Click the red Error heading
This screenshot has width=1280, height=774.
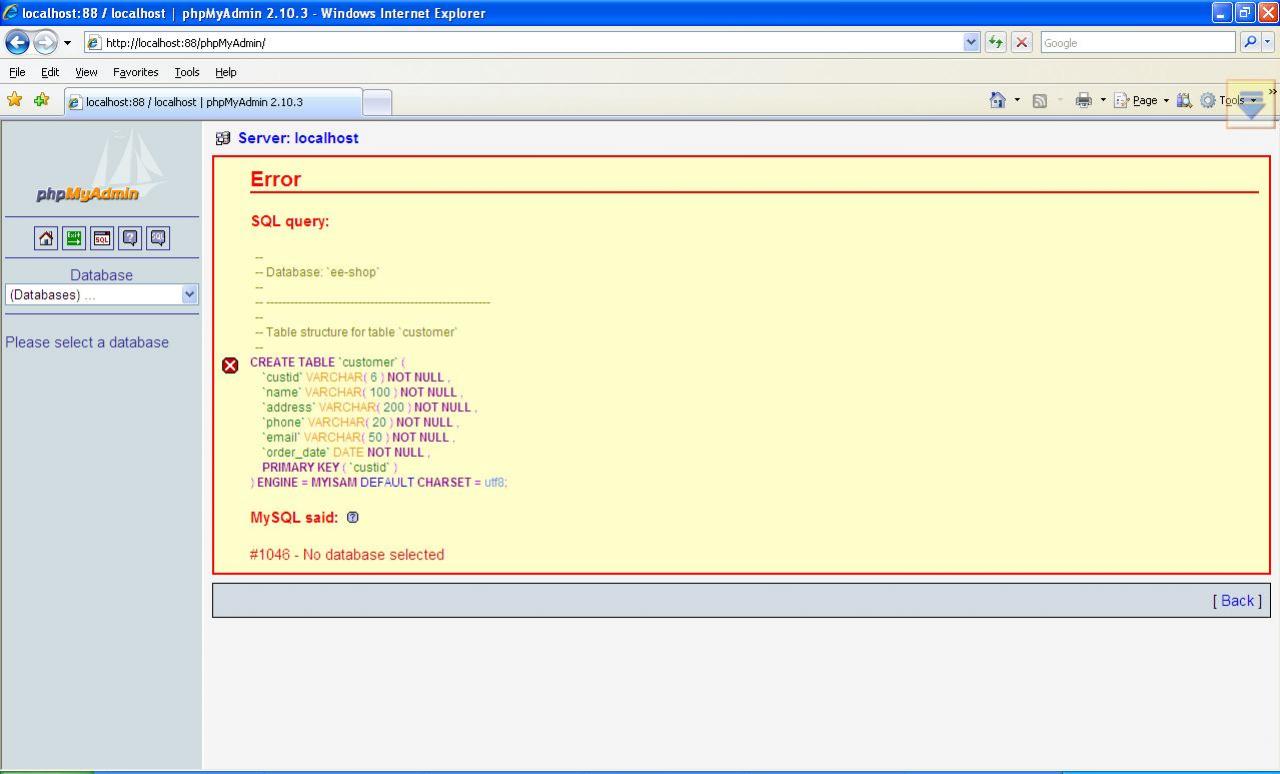(x=276, y=179)
